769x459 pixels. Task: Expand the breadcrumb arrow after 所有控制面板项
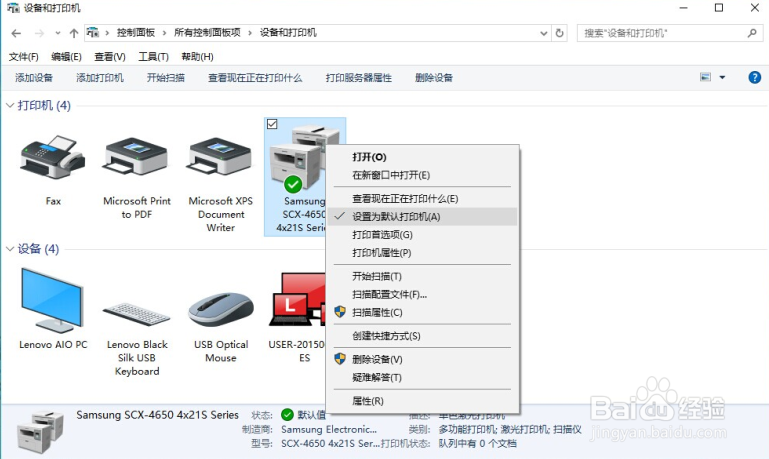coord(250,33)
